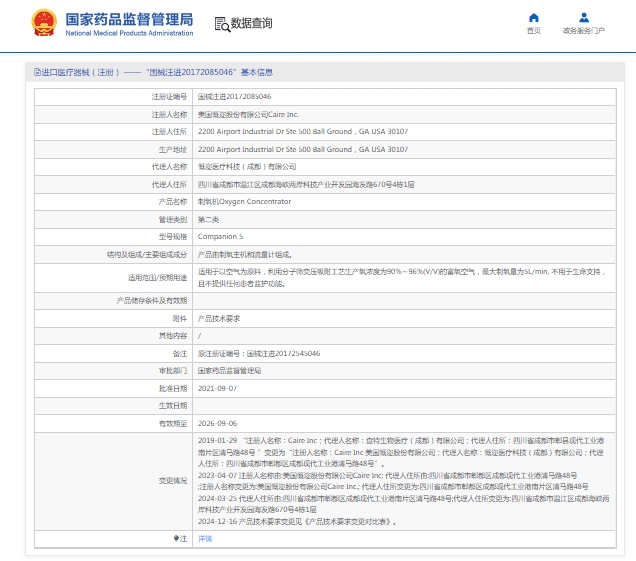636x561 pixels.
Task: Click the 数据查询 heading text
Action: coord(251,23)
